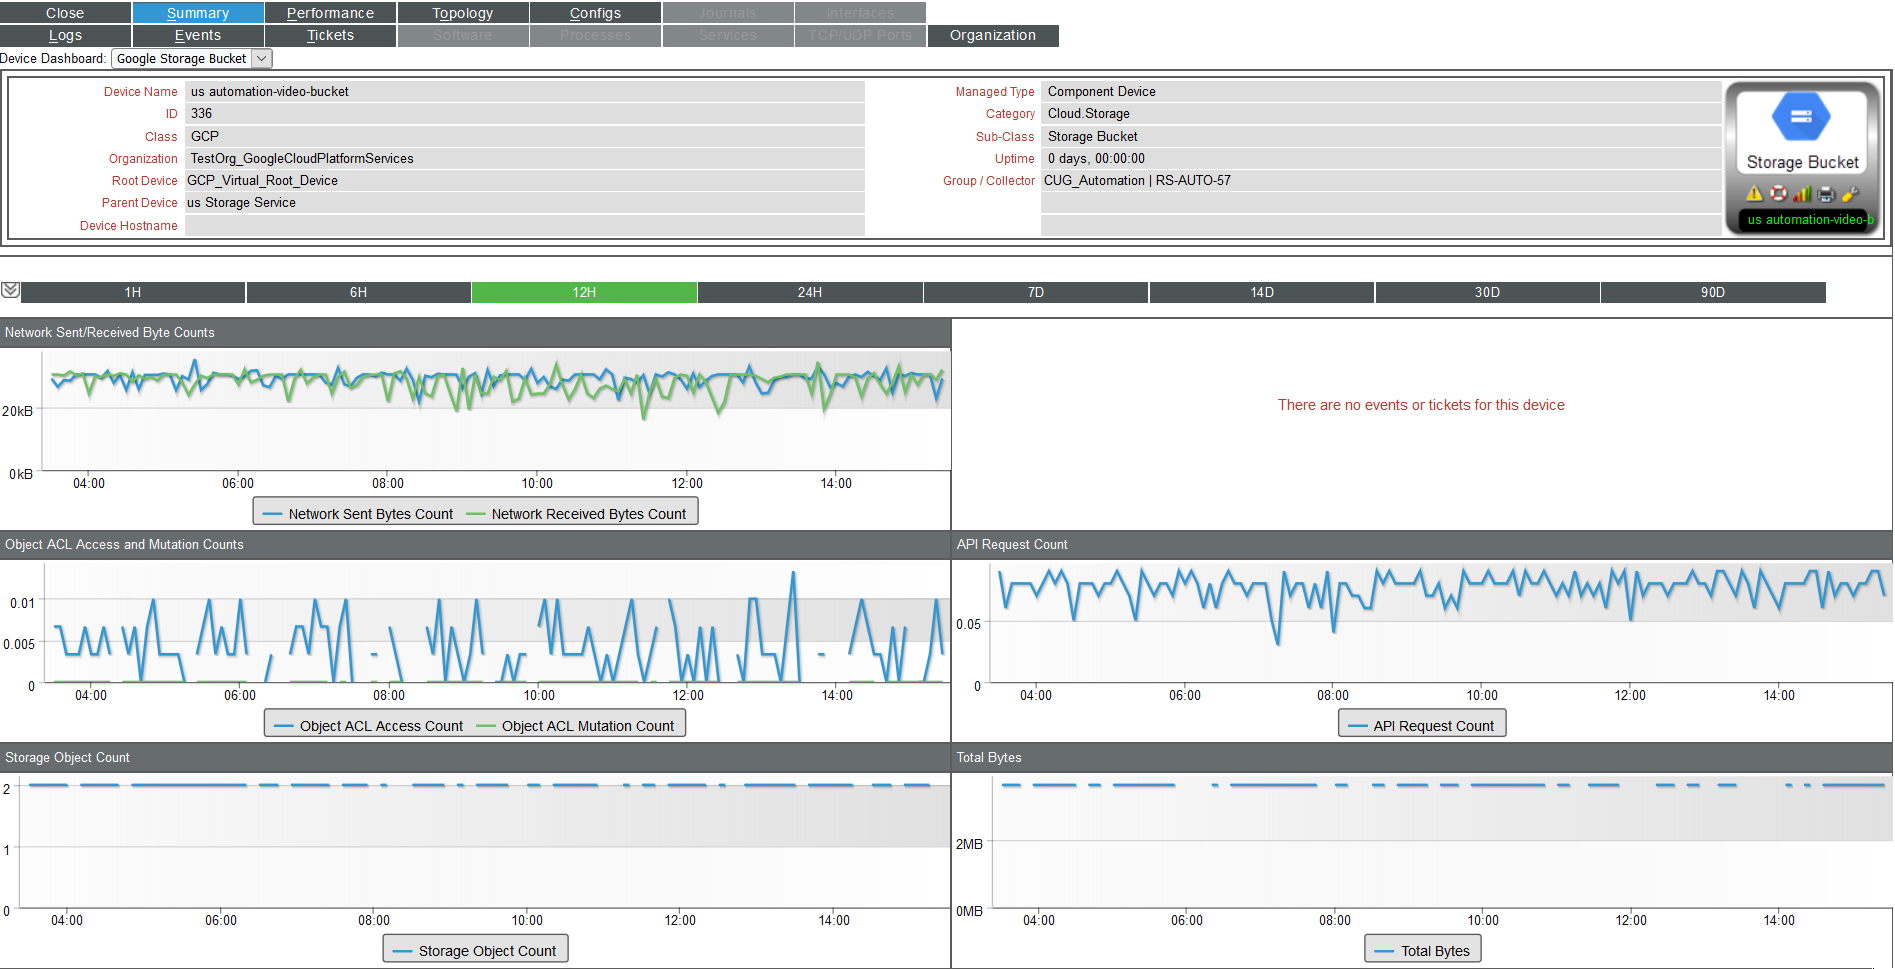Click the printer icon on the device tile
1895x969 pixels.
tap(1825, 194)
